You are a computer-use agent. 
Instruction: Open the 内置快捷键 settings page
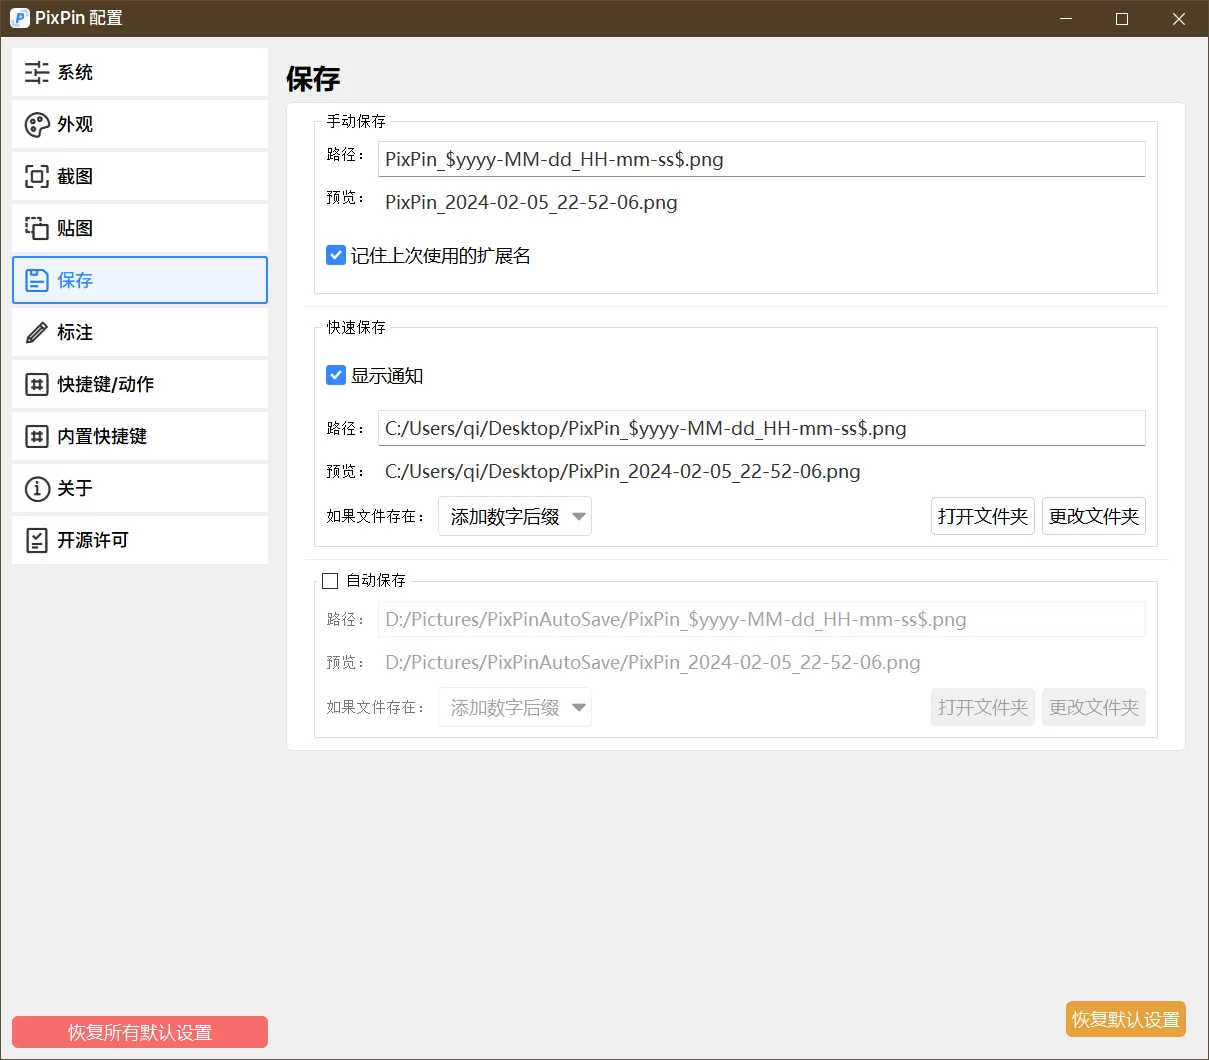[x=140, y=436]
